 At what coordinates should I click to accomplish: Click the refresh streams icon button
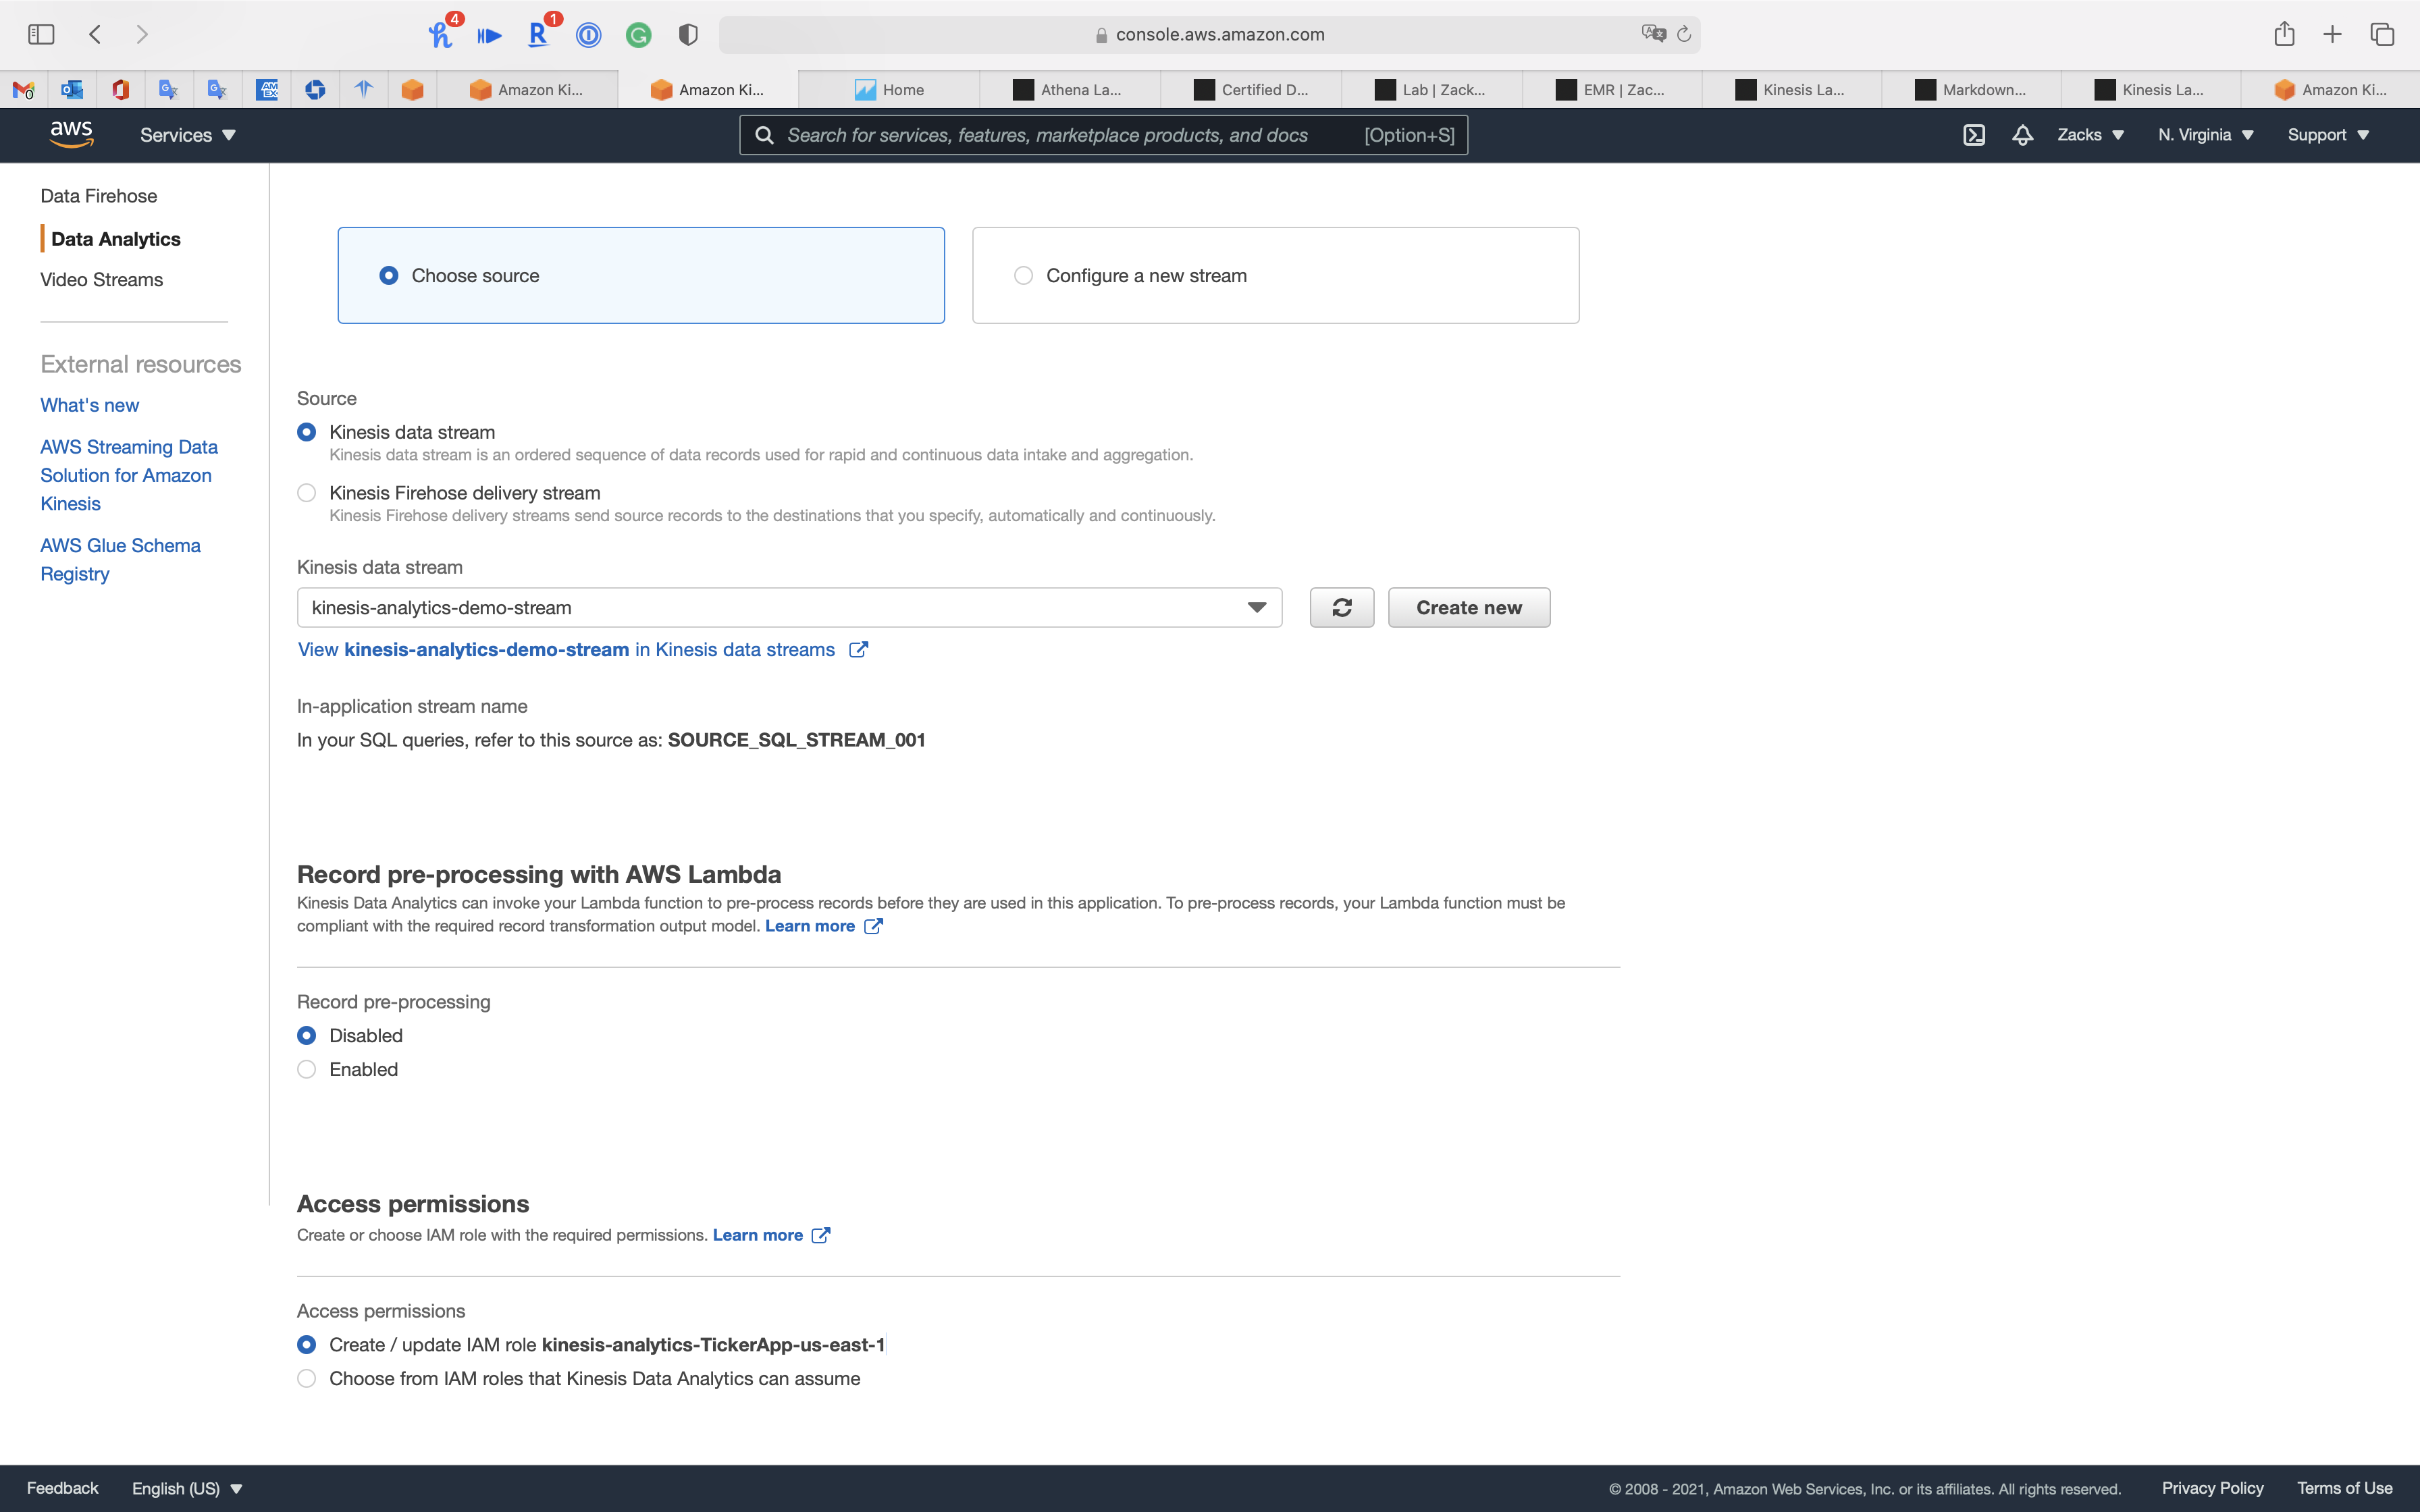(x=1341, y=607)
